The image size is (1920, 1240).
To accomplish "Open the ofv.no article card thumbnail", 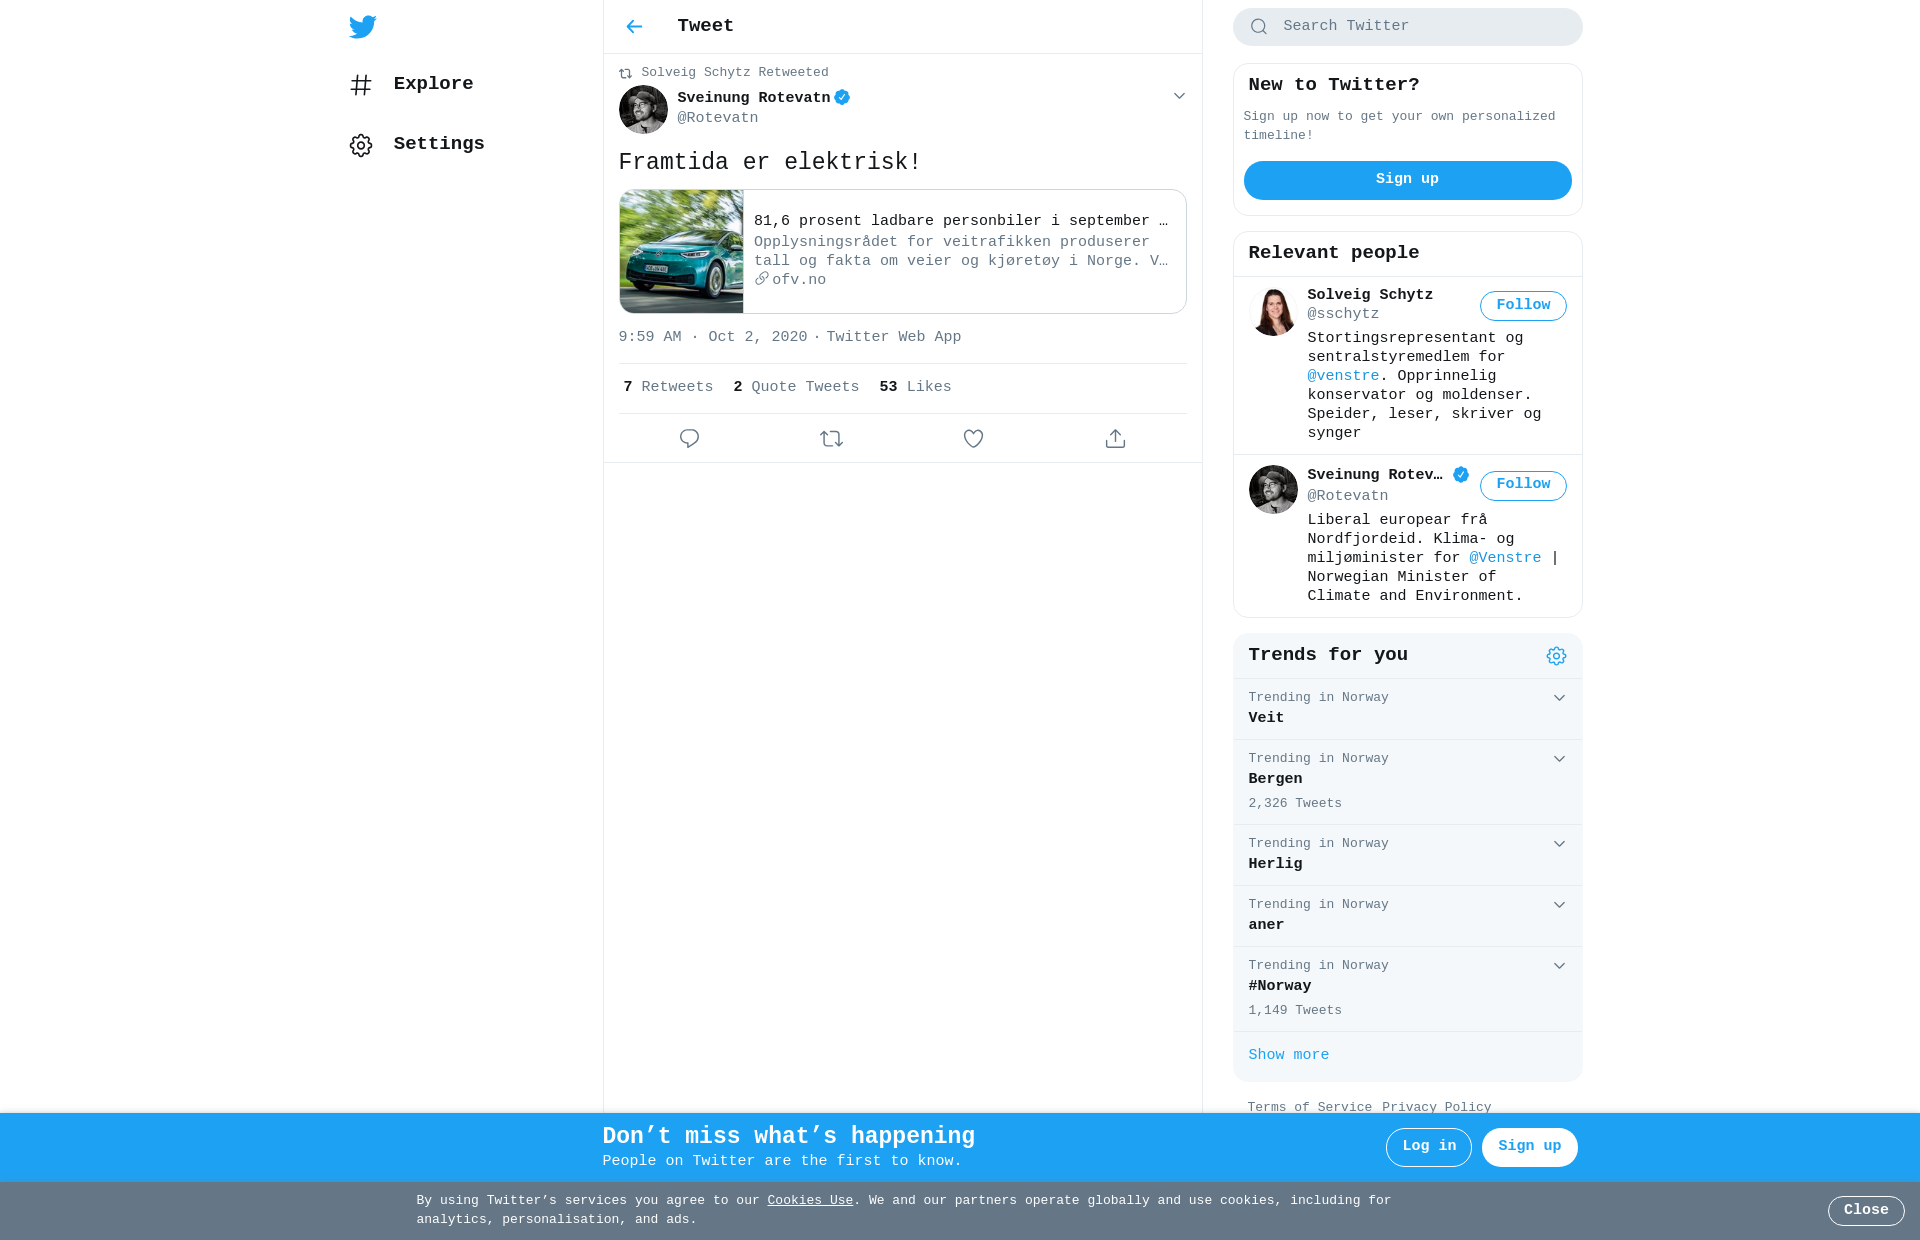I will [x=681, y=252].
